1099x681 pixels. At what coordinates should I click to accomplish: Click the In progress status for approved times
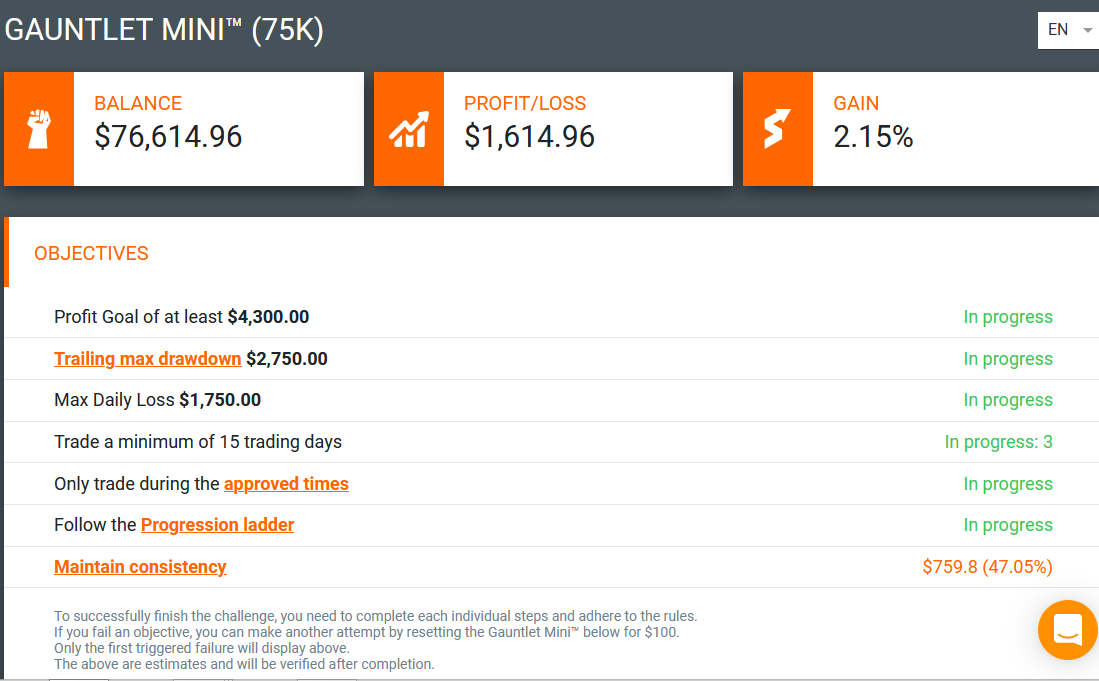1008,484
